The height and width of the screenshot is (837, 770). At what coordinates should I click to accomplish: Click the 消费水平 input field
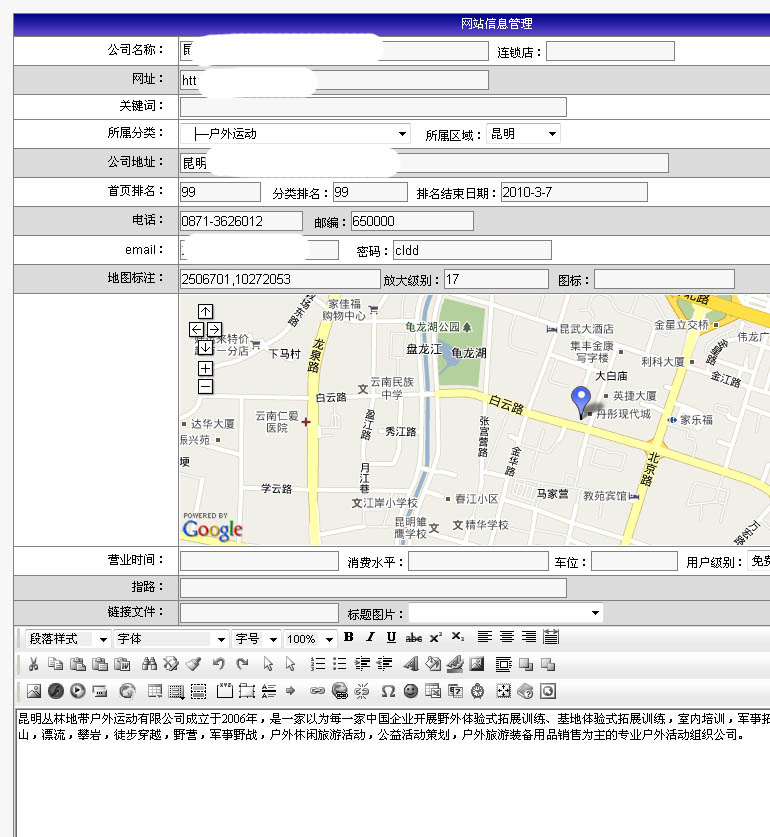[x=478, y=560]
